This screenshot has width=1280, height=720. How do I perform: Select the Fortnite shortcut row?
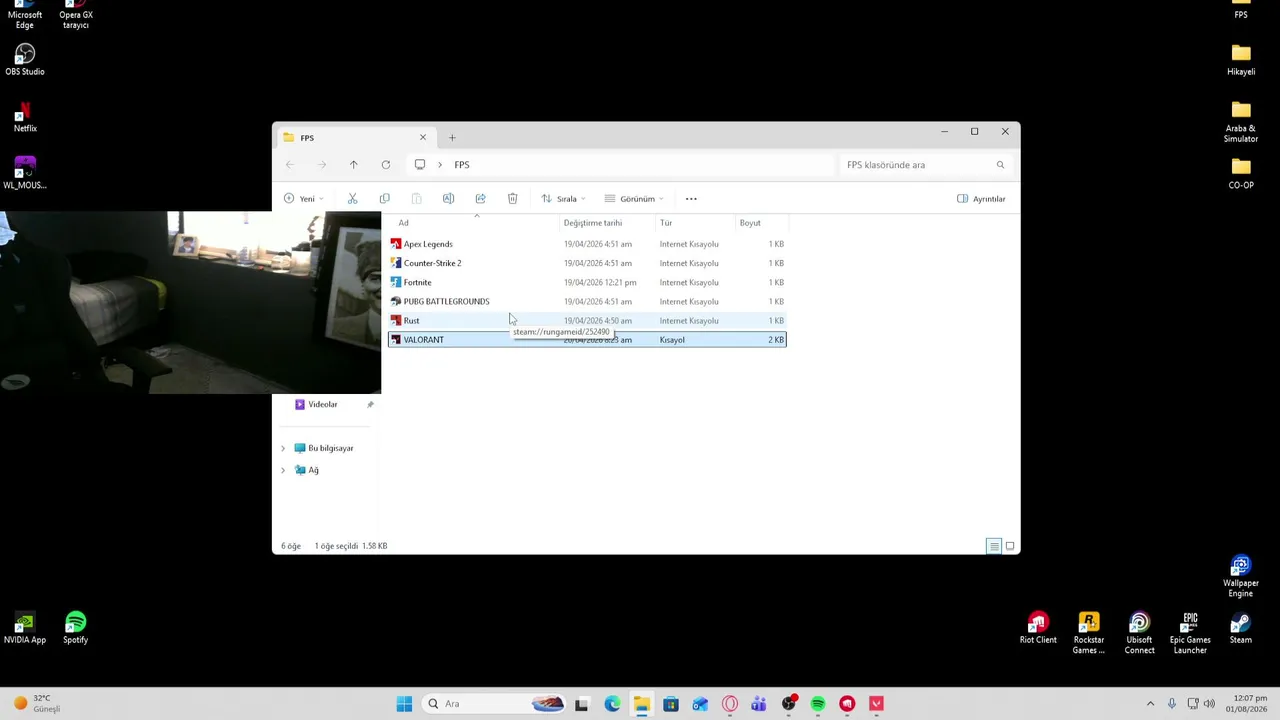587,282
